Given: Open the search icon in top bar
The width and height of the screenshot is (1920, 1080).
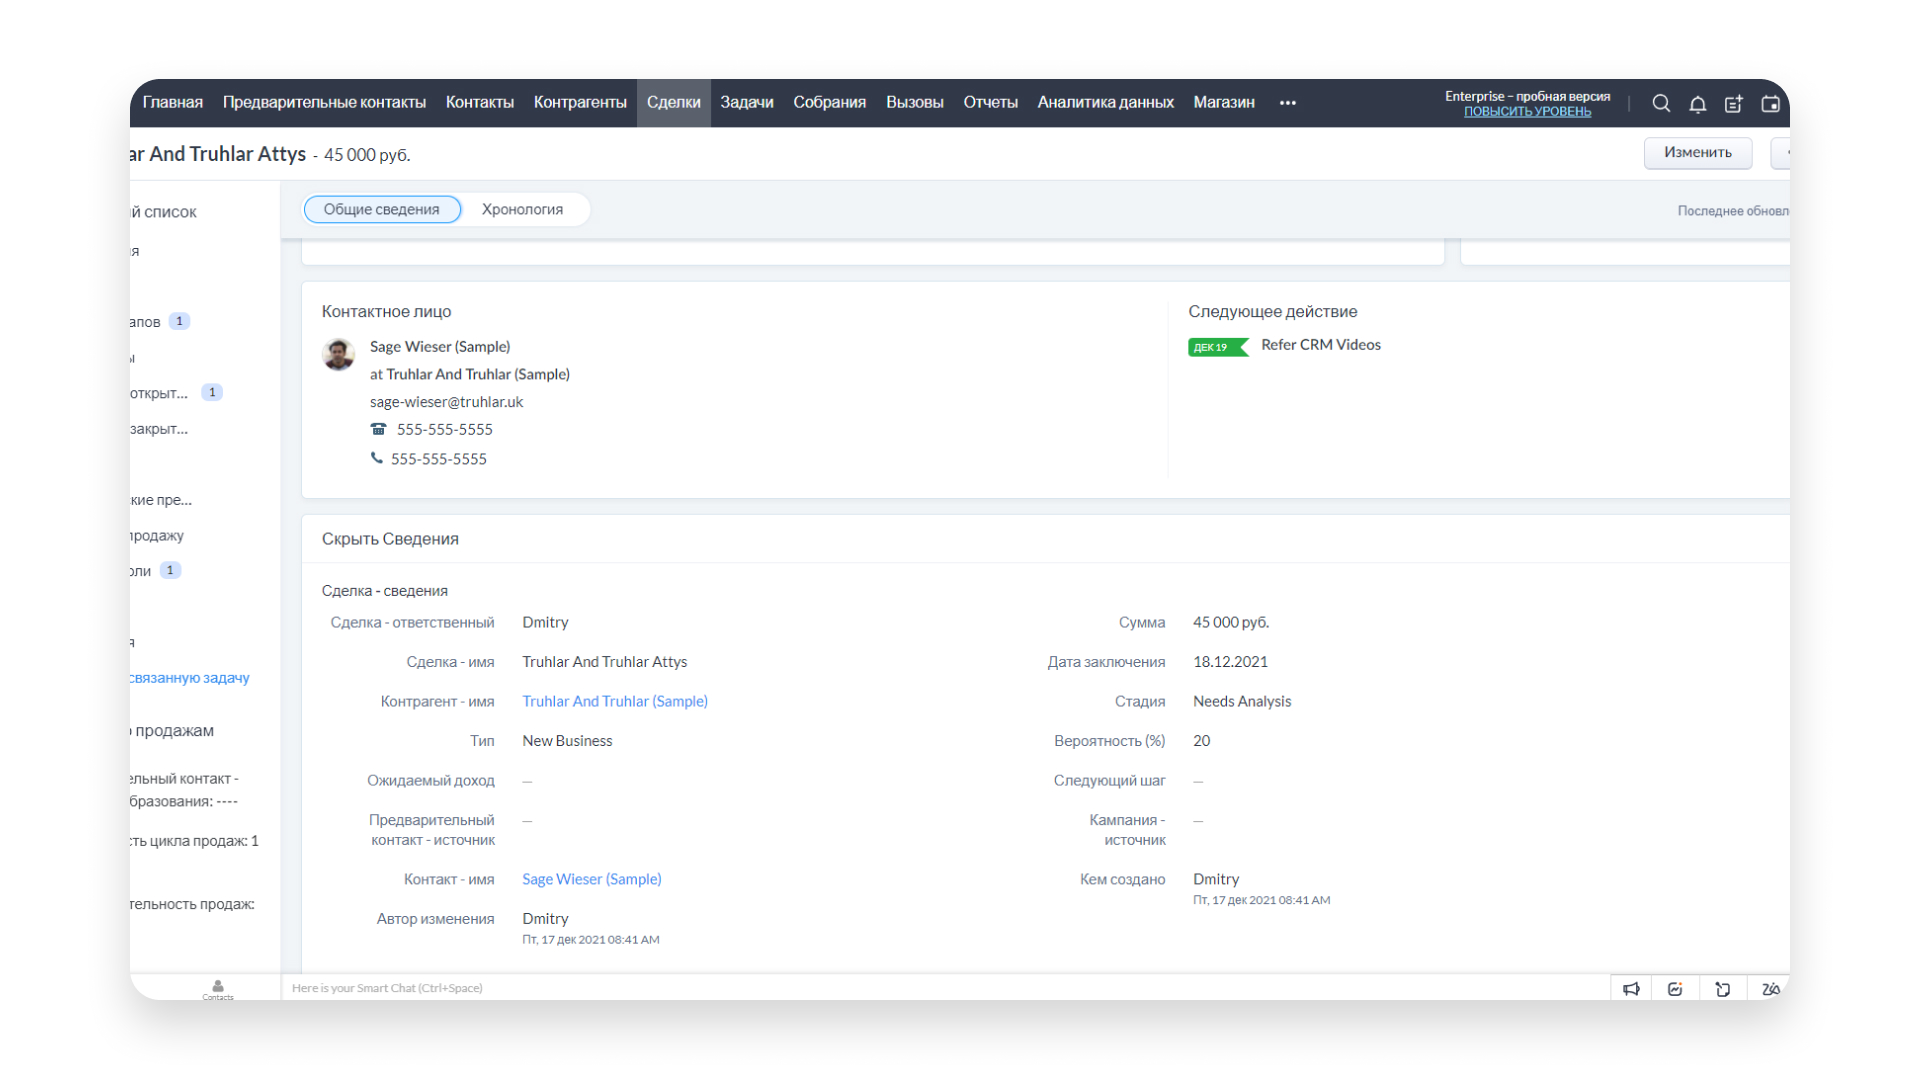Looking at the screenshot, I should click(x=1661, y=103).
